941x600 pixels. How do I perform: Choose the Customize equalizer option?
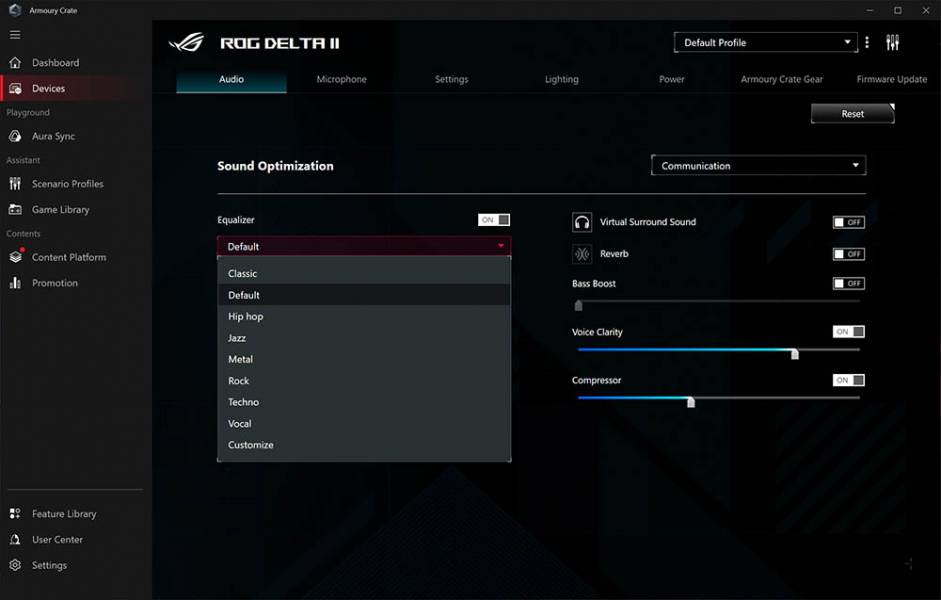tap(364, 445)
